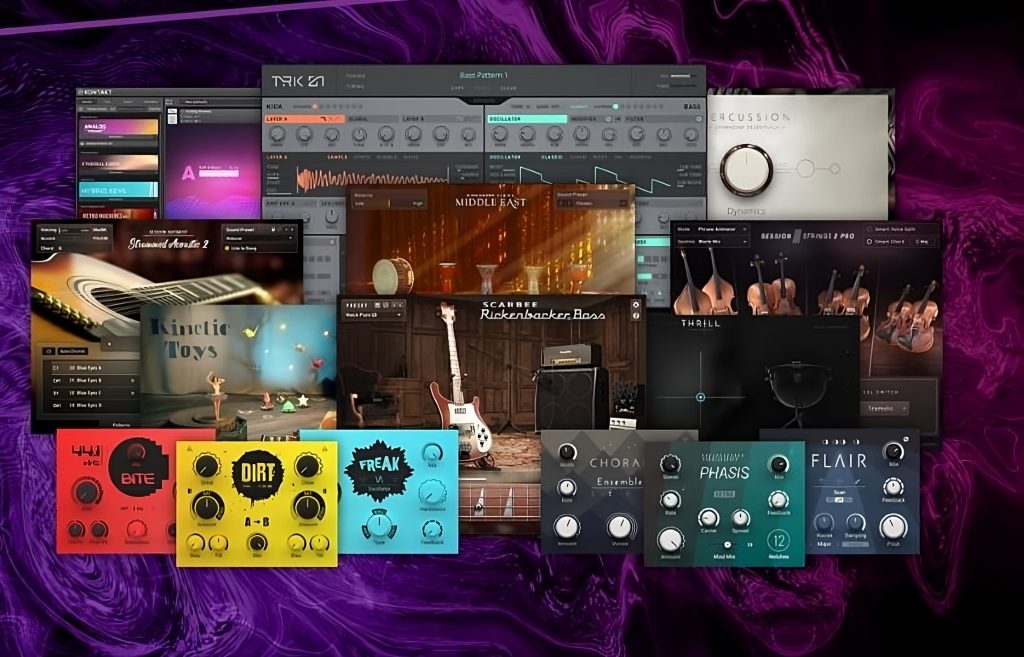
Task: Select the frame drum in Middle East
Action: click(392, 276)
